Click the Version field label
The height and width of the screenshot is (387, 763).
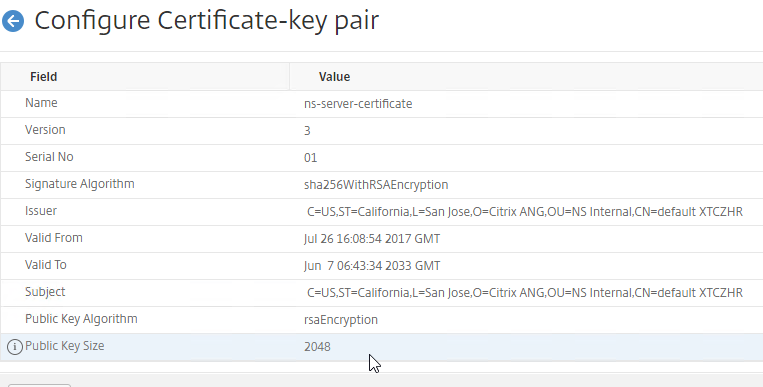coord(45,130)
